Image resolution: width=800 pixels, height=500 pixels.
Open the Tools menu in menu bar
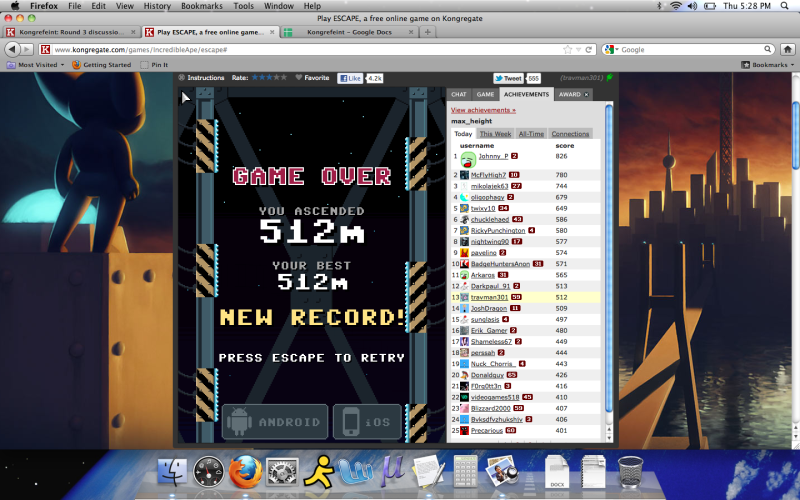click(243, 6)
